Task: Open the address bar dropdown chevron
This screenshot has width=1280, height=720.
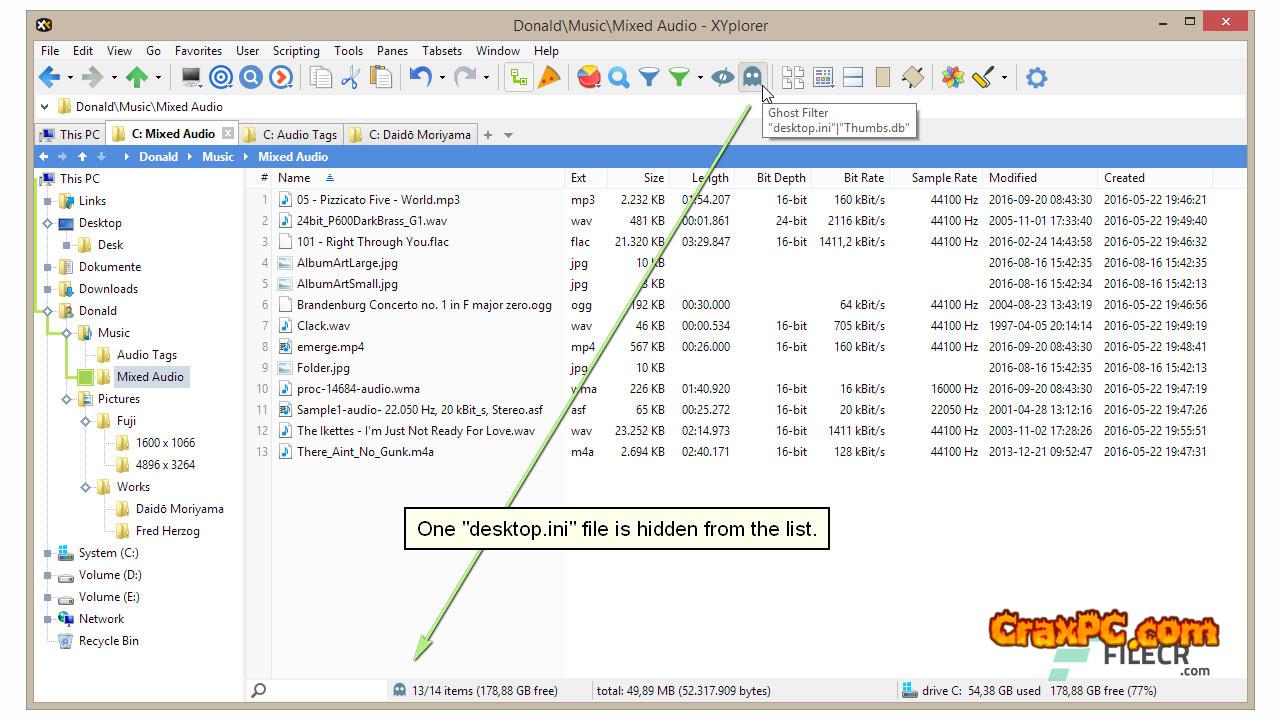Action: tap(45, 107)
